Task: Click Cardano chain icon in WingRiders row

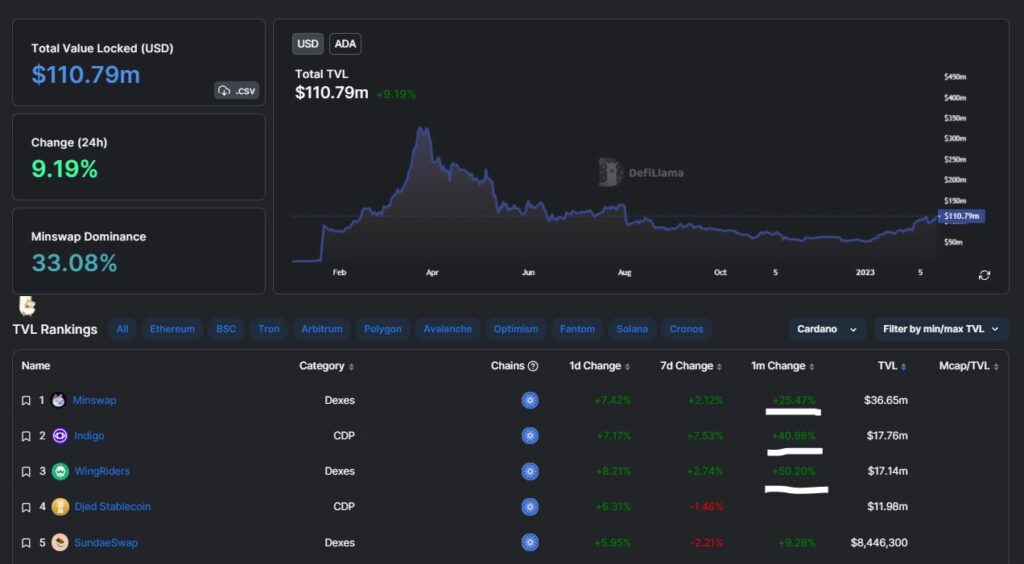Action: (530, 471)
